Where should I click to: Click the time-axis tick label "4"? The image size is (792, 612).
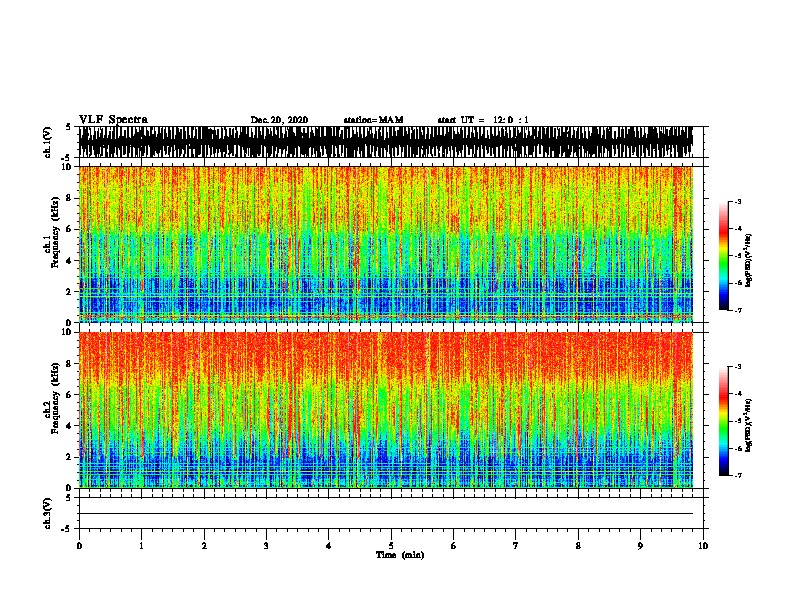point(329,546)
